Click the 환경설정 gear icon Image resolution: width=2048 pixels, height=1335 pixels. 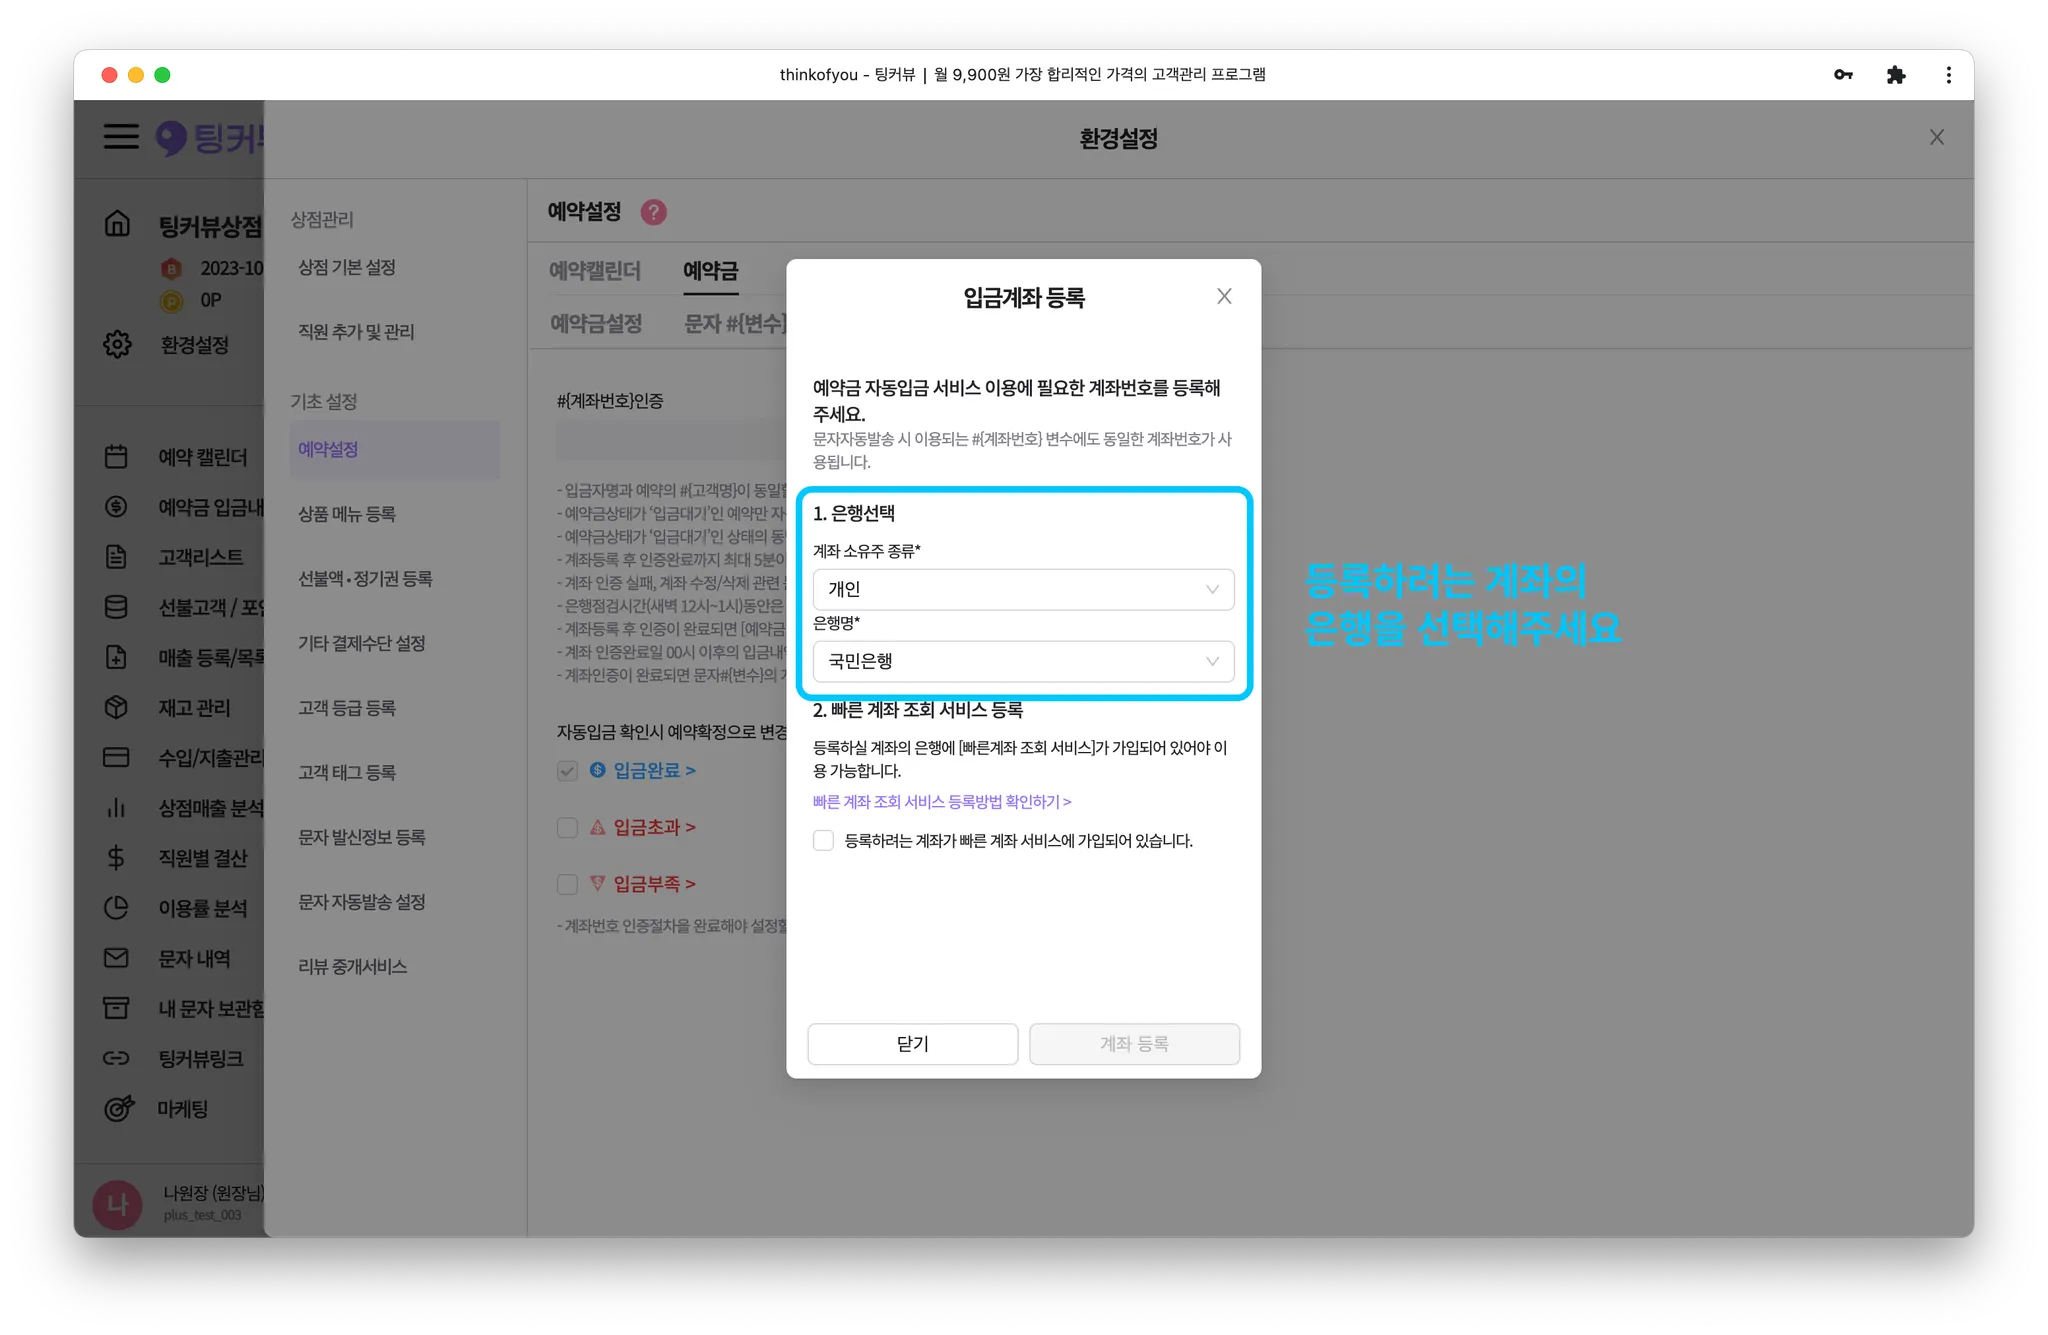117,344
